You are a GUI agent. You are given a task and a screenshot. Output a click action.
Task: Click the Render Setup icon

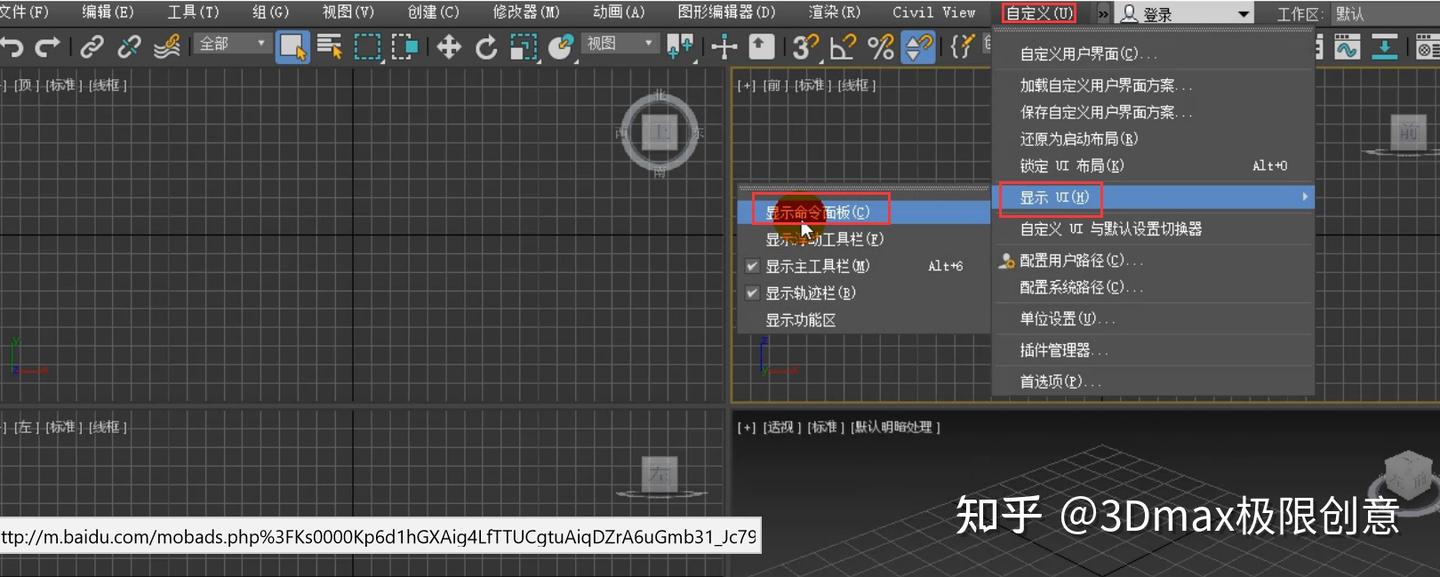coord(1427,46)
